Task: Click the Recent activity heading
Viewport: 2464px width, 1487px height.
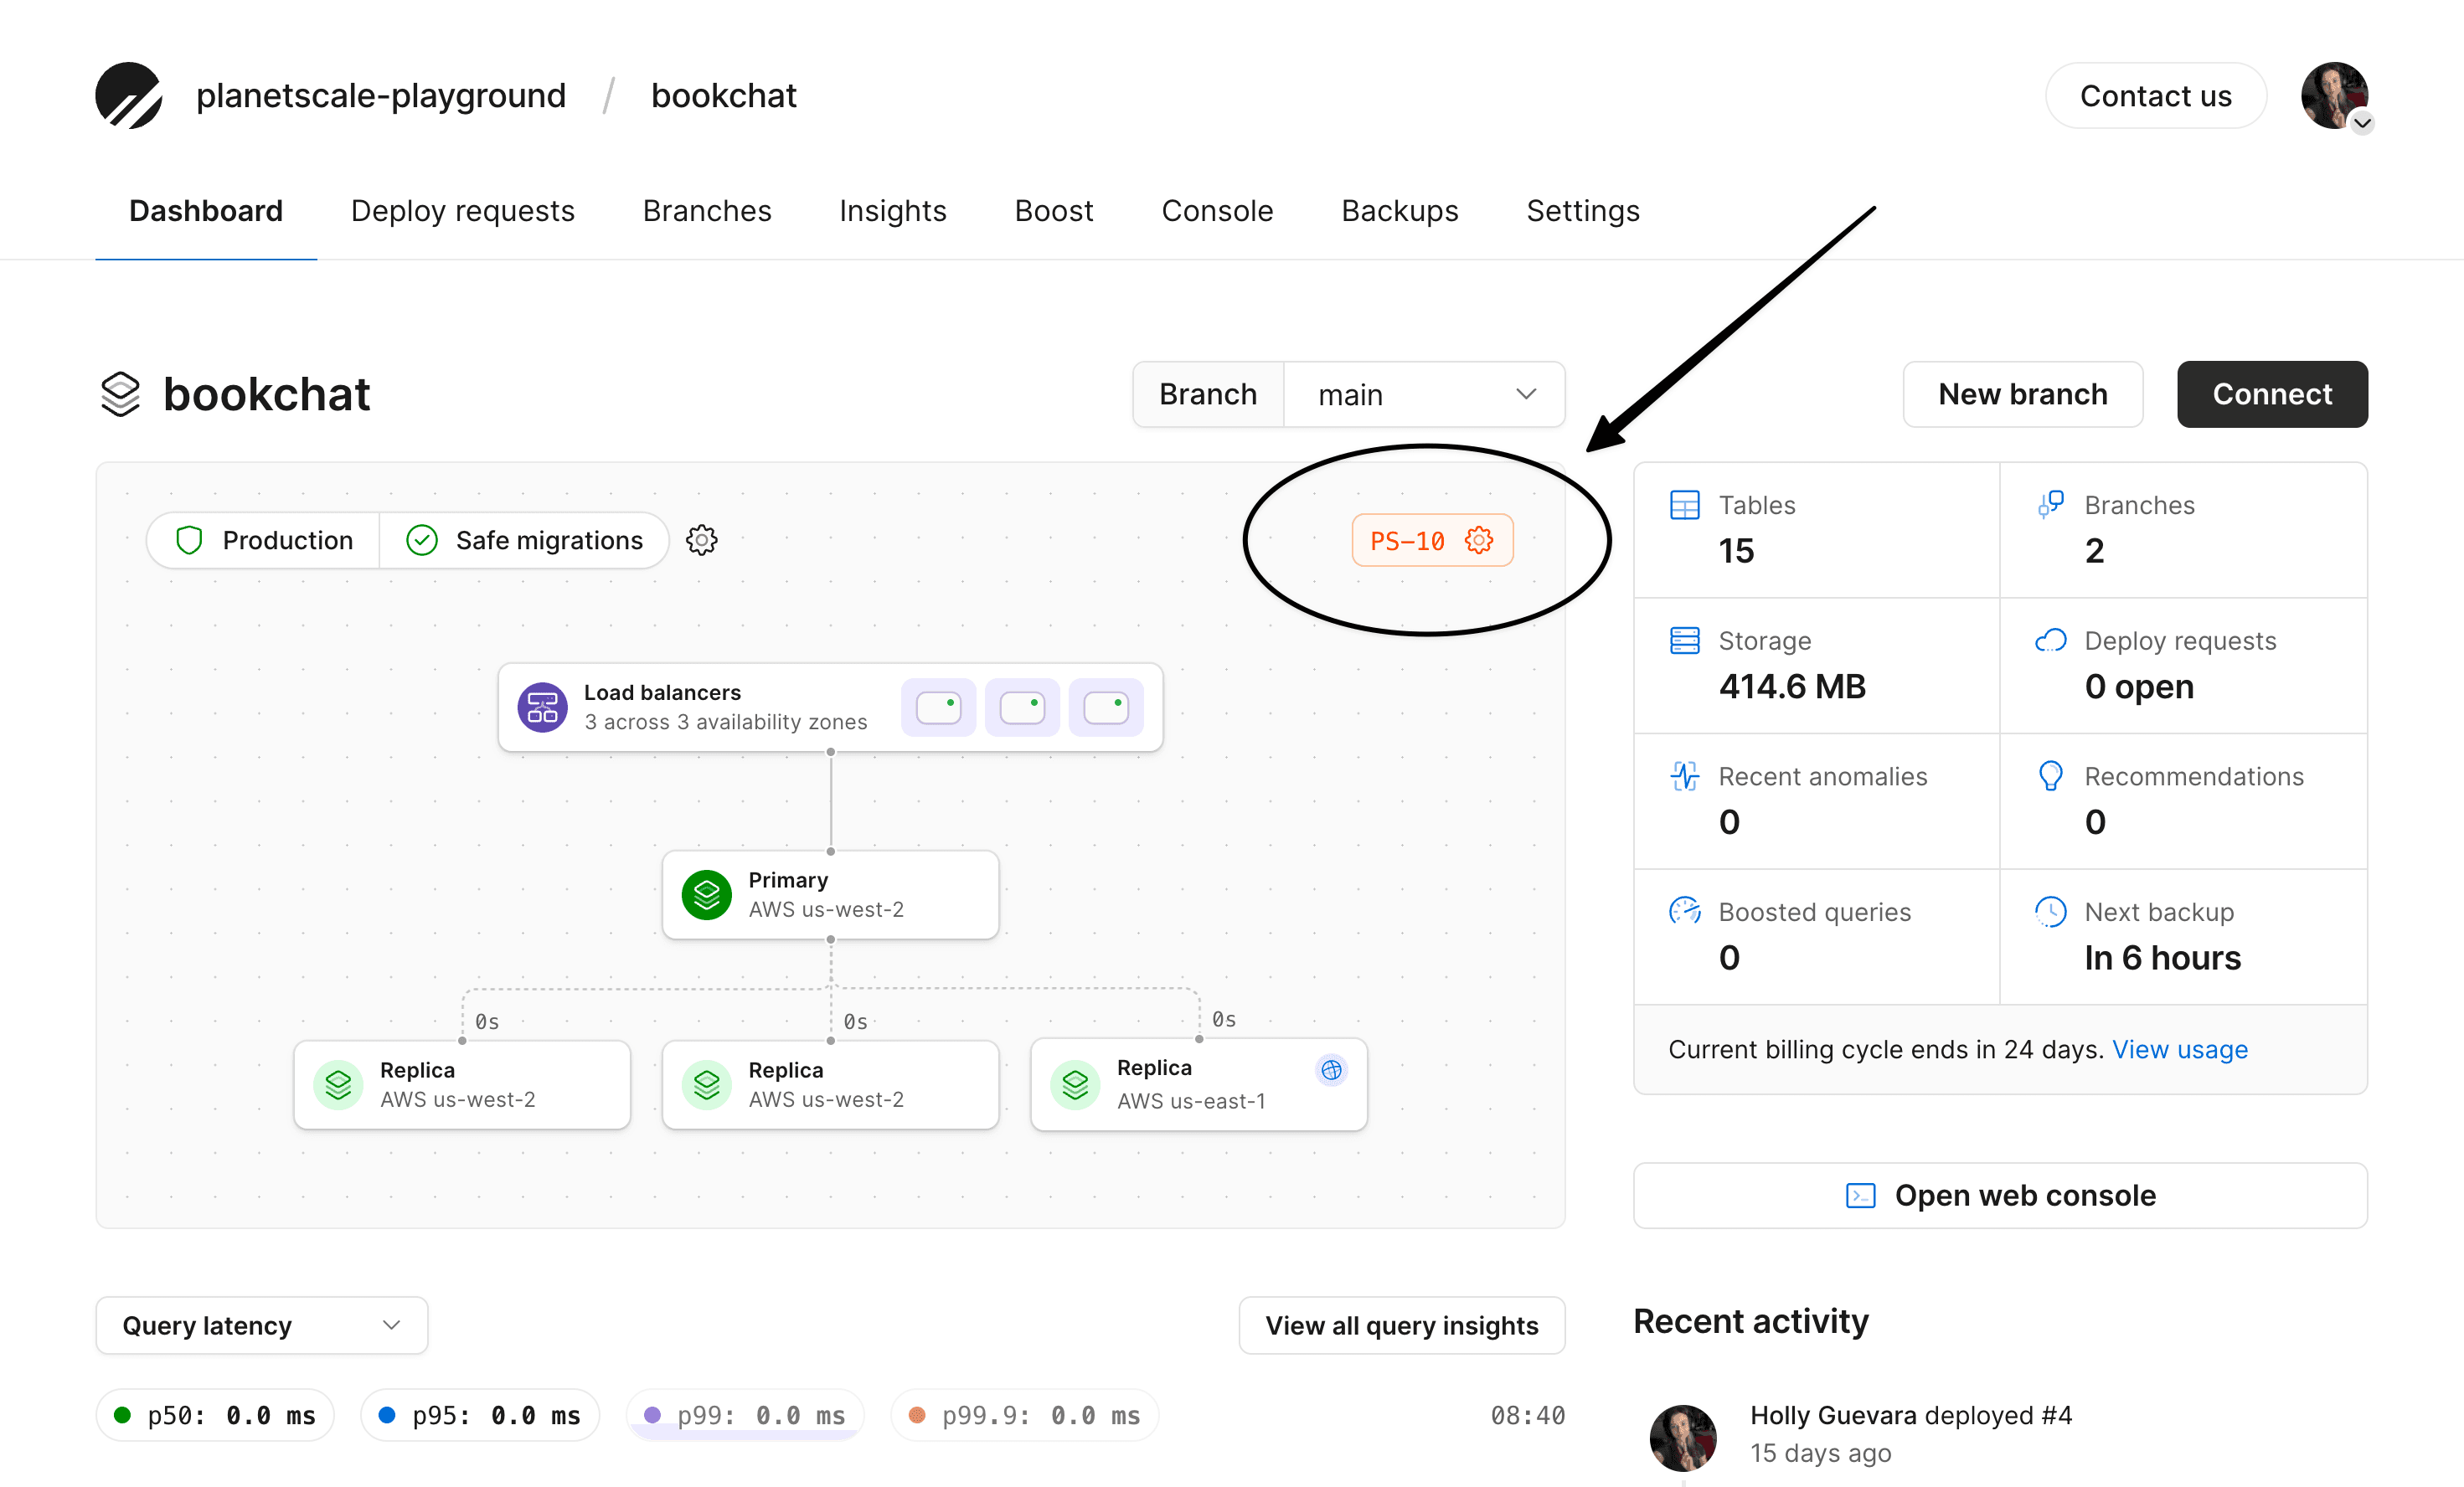Action: (1751, 1321)
